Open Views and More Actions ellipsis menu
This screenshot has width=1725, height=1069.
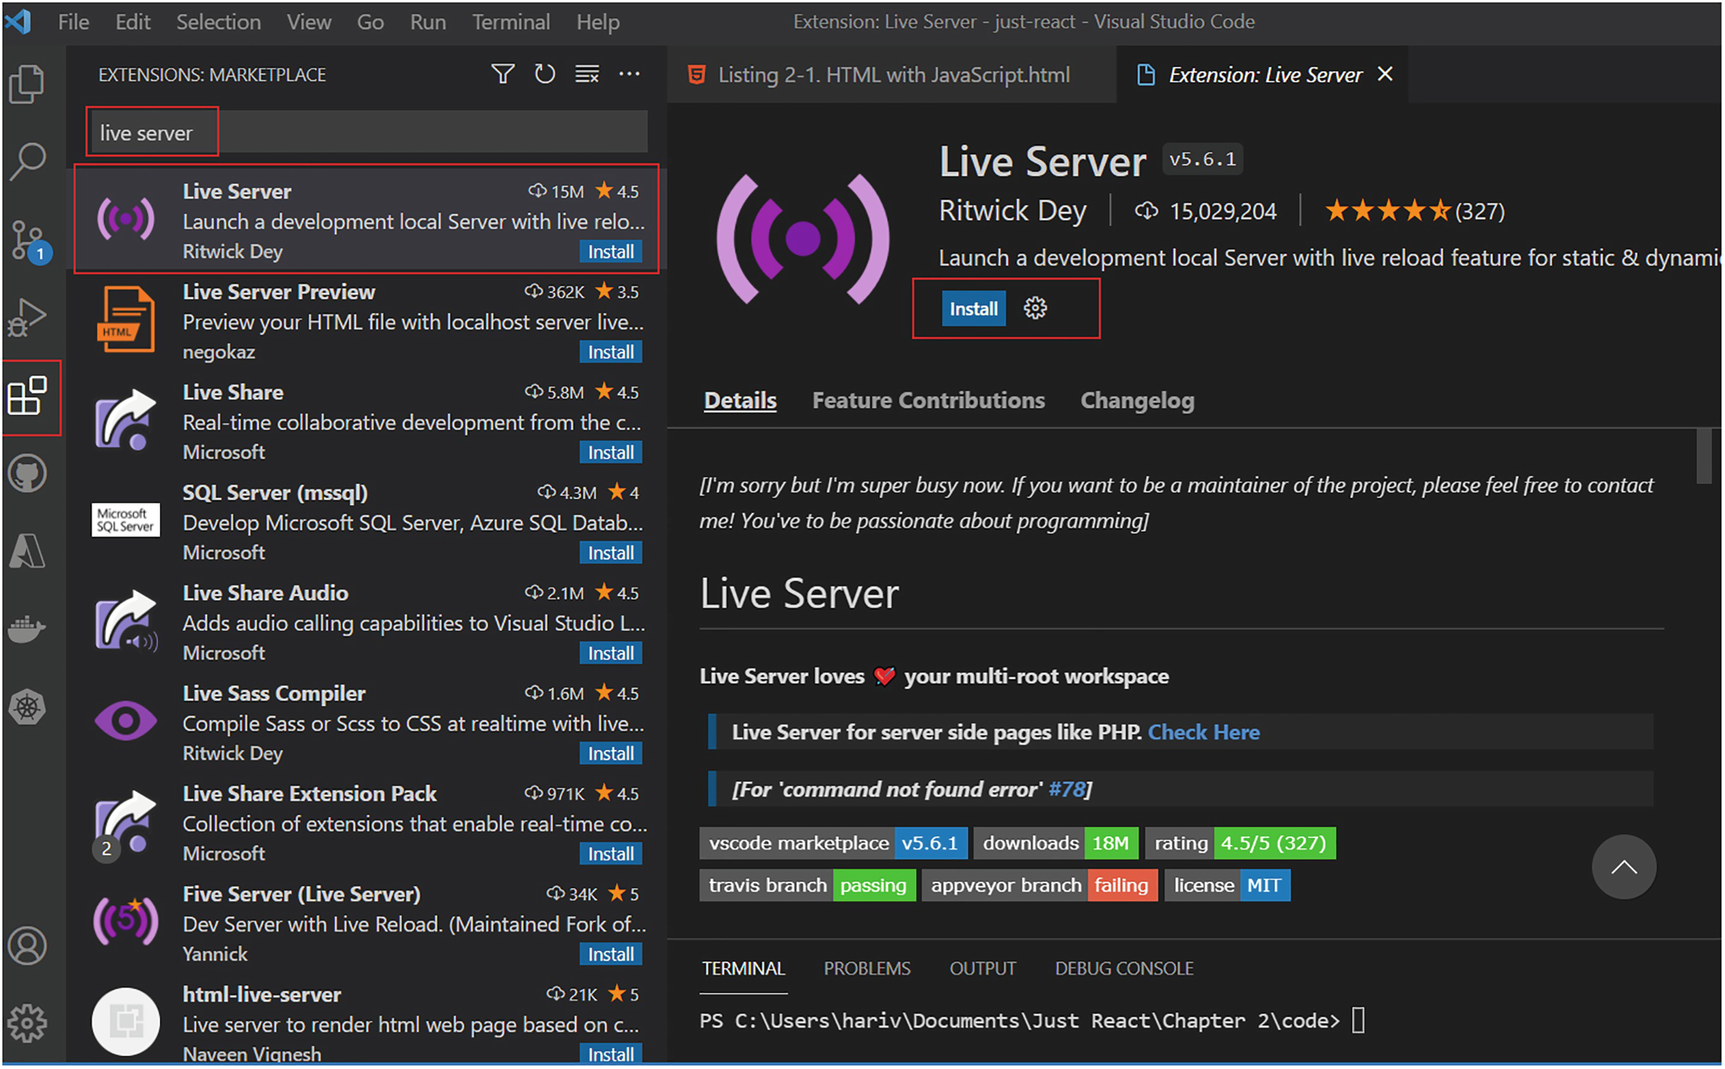pos(629,74)
